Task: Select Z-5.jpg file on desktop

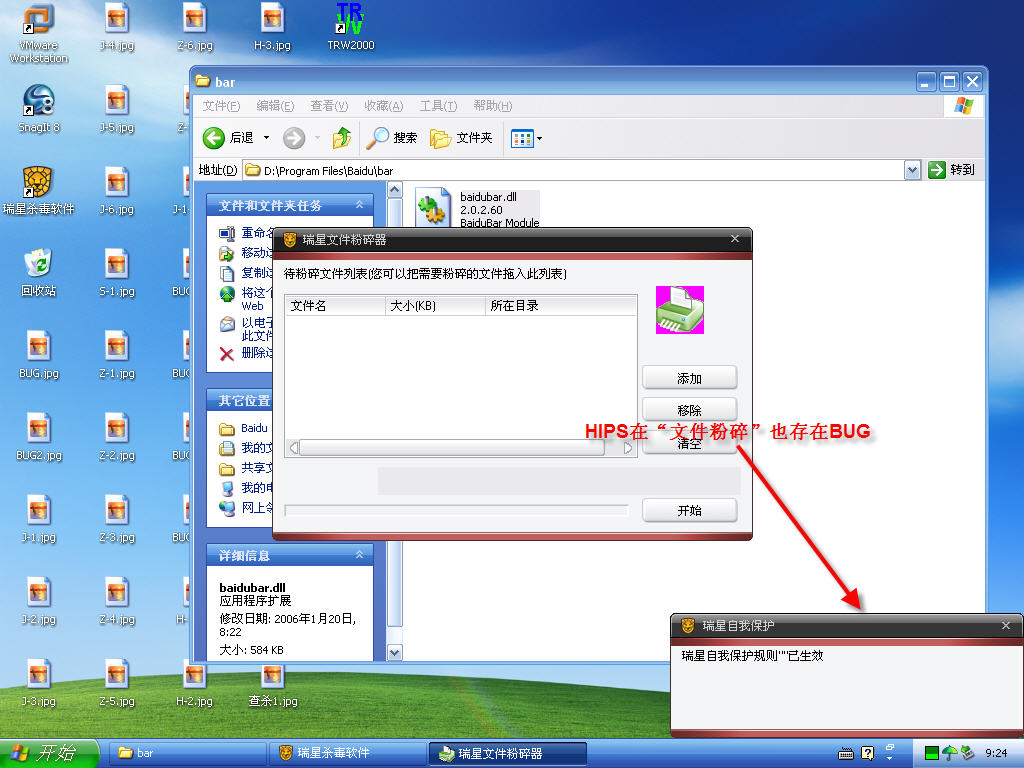Action: (117, 684)
